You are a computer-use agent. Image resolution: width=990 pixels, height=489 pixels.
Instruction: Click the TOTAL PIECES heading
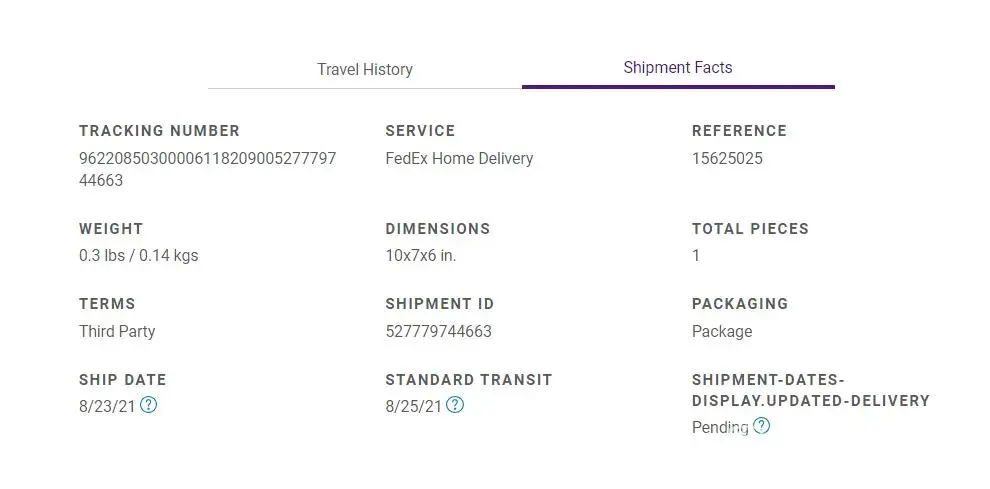(x=750, y=229)
